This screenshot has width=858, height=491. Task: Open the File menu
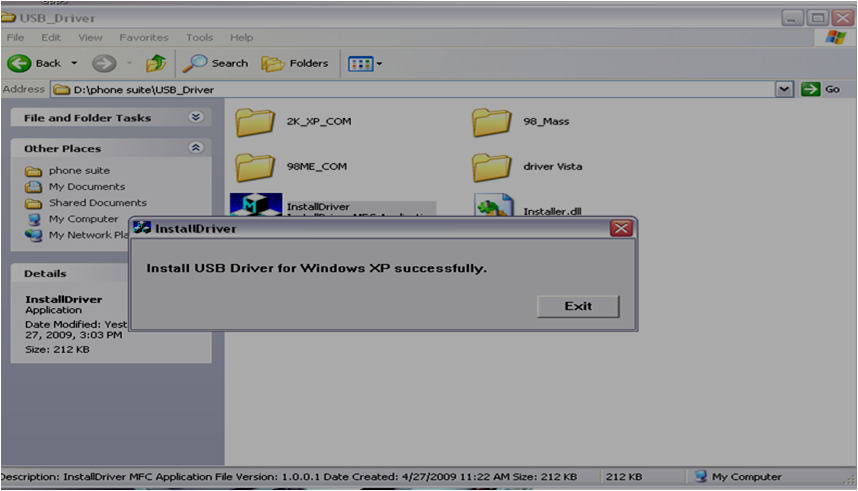pos(15,38)
